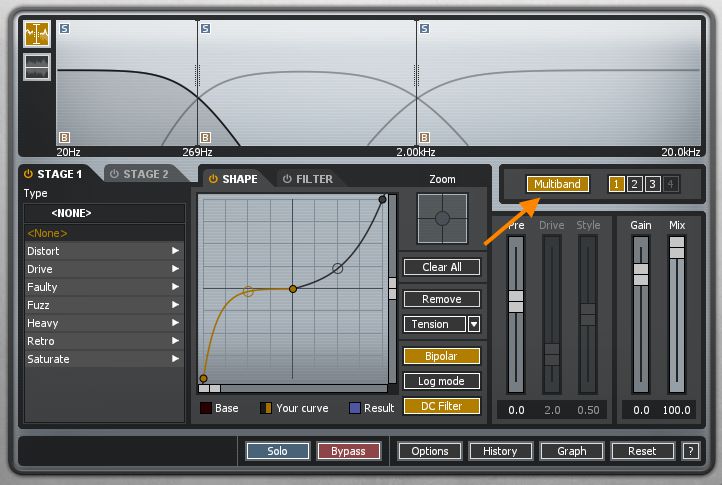Click the Remove button
722x485 pixels.
point(442,299)
